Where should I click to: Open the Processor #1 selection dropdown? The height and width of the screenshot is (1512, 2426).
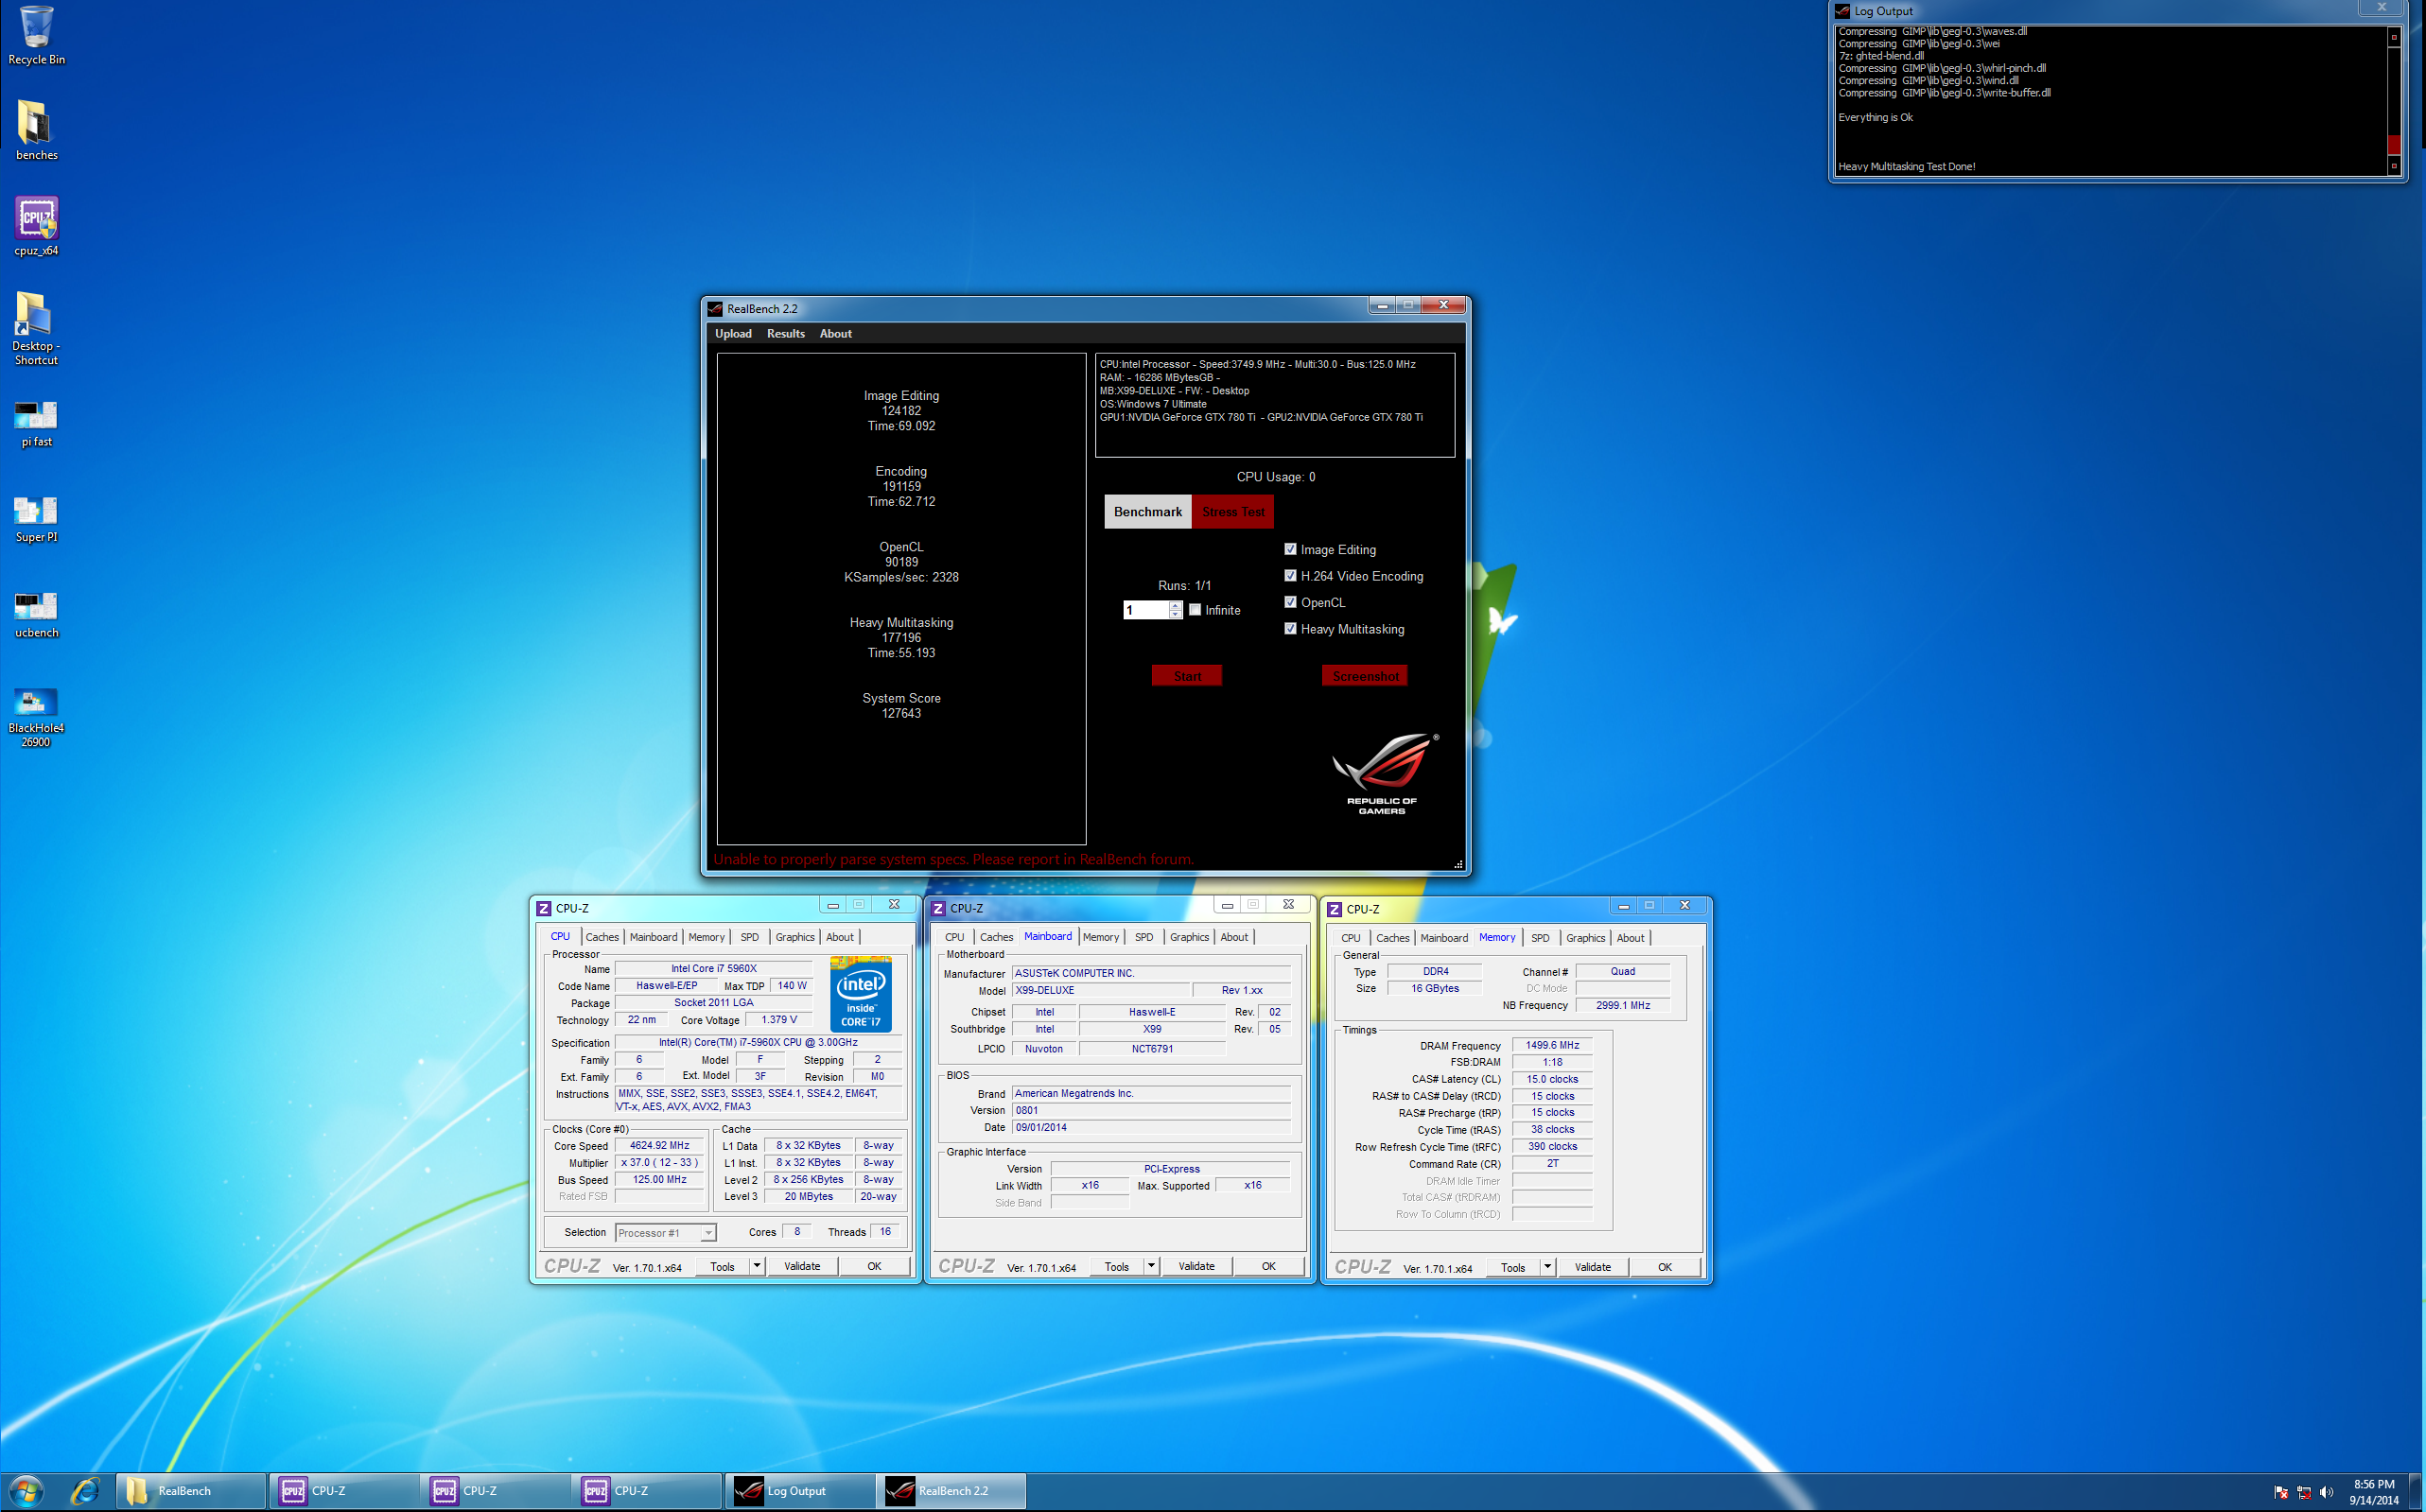[666, 1233]
